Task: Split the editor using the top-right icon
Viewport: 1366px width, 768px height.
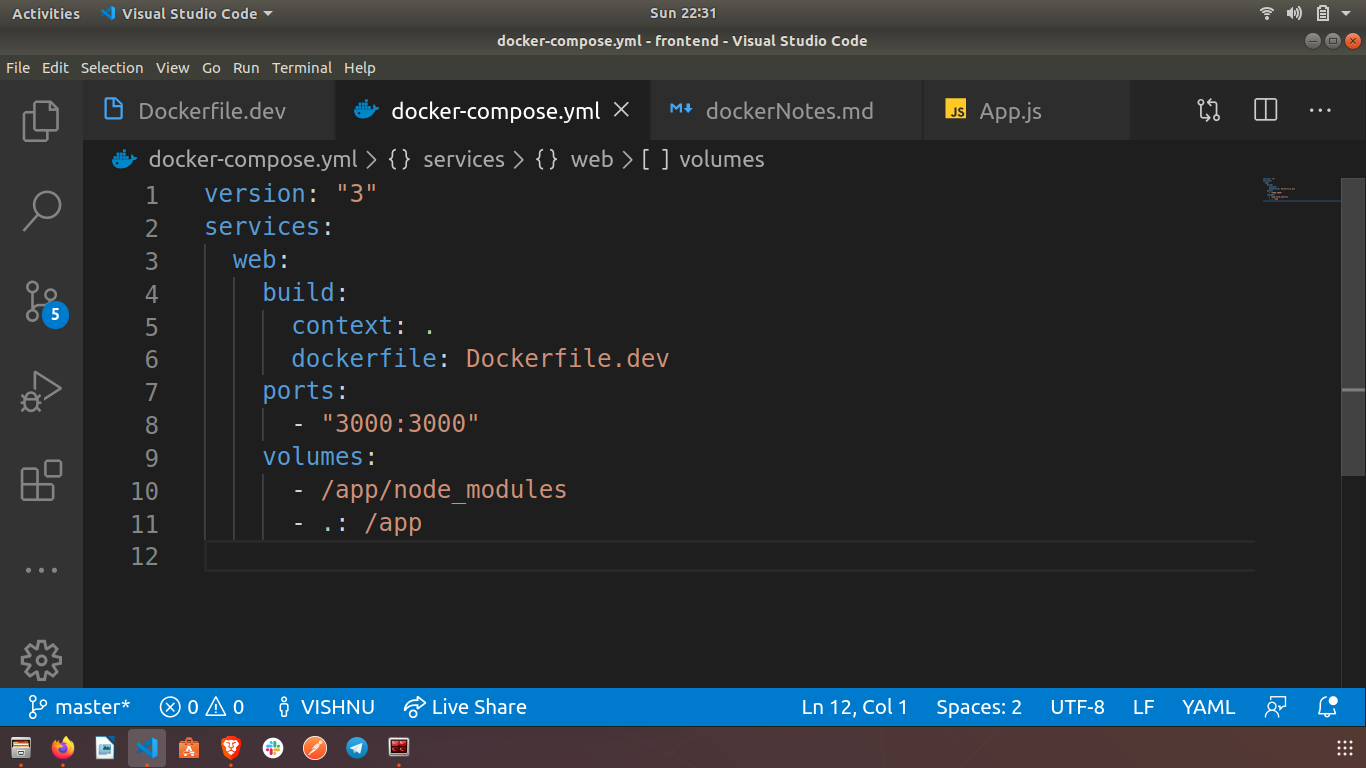Action: click(1265, 110)
